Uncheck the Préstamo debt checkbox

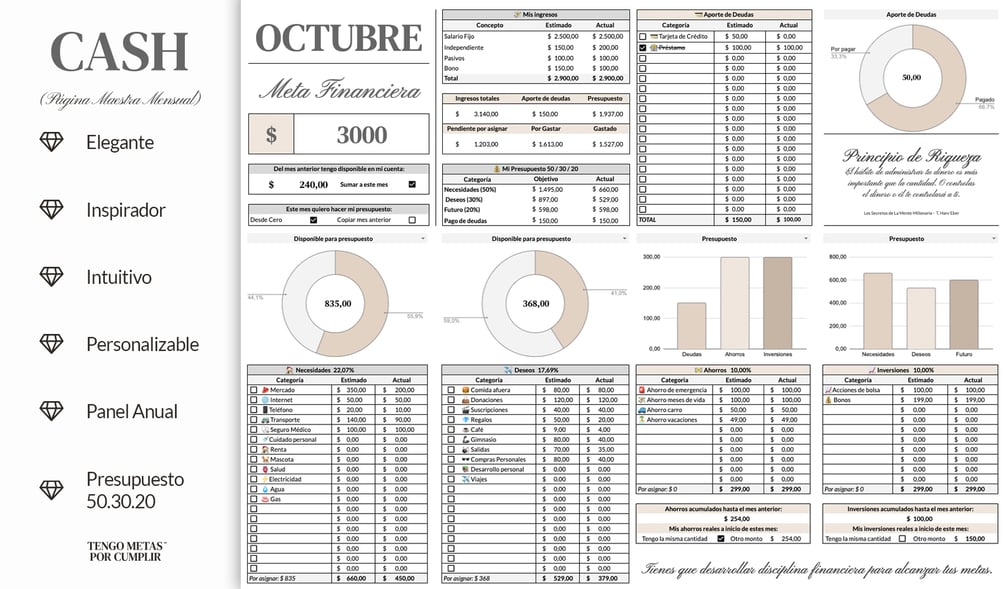[x=643, y=47]
